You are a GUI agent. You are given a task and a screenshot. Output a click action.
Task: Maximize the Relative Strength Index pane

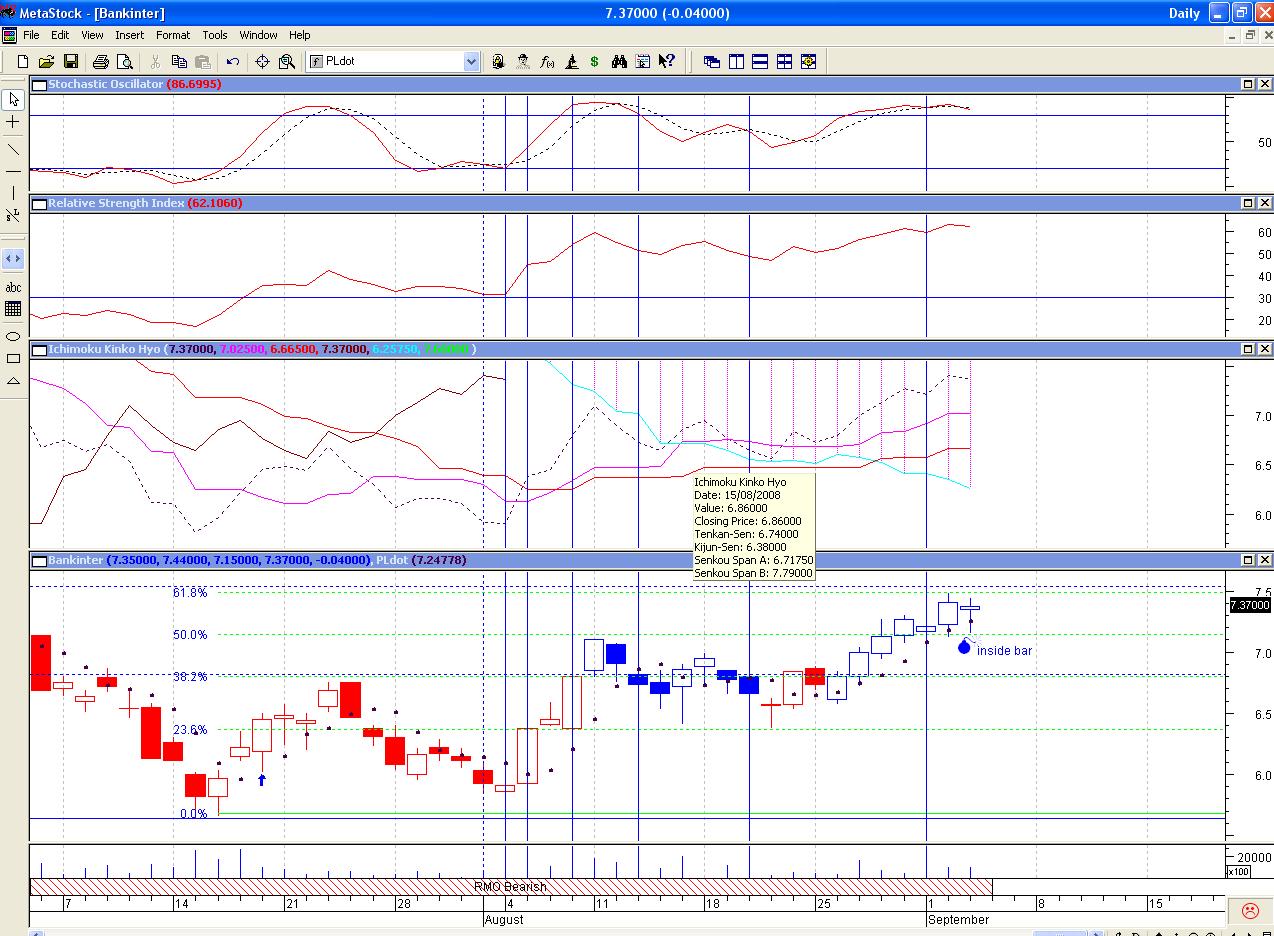1248,203
